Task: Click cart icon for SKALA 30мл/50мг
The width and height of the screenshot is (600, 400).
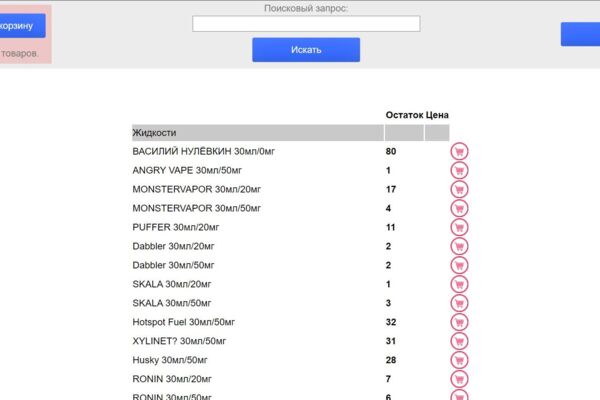Action: (459, 303)
